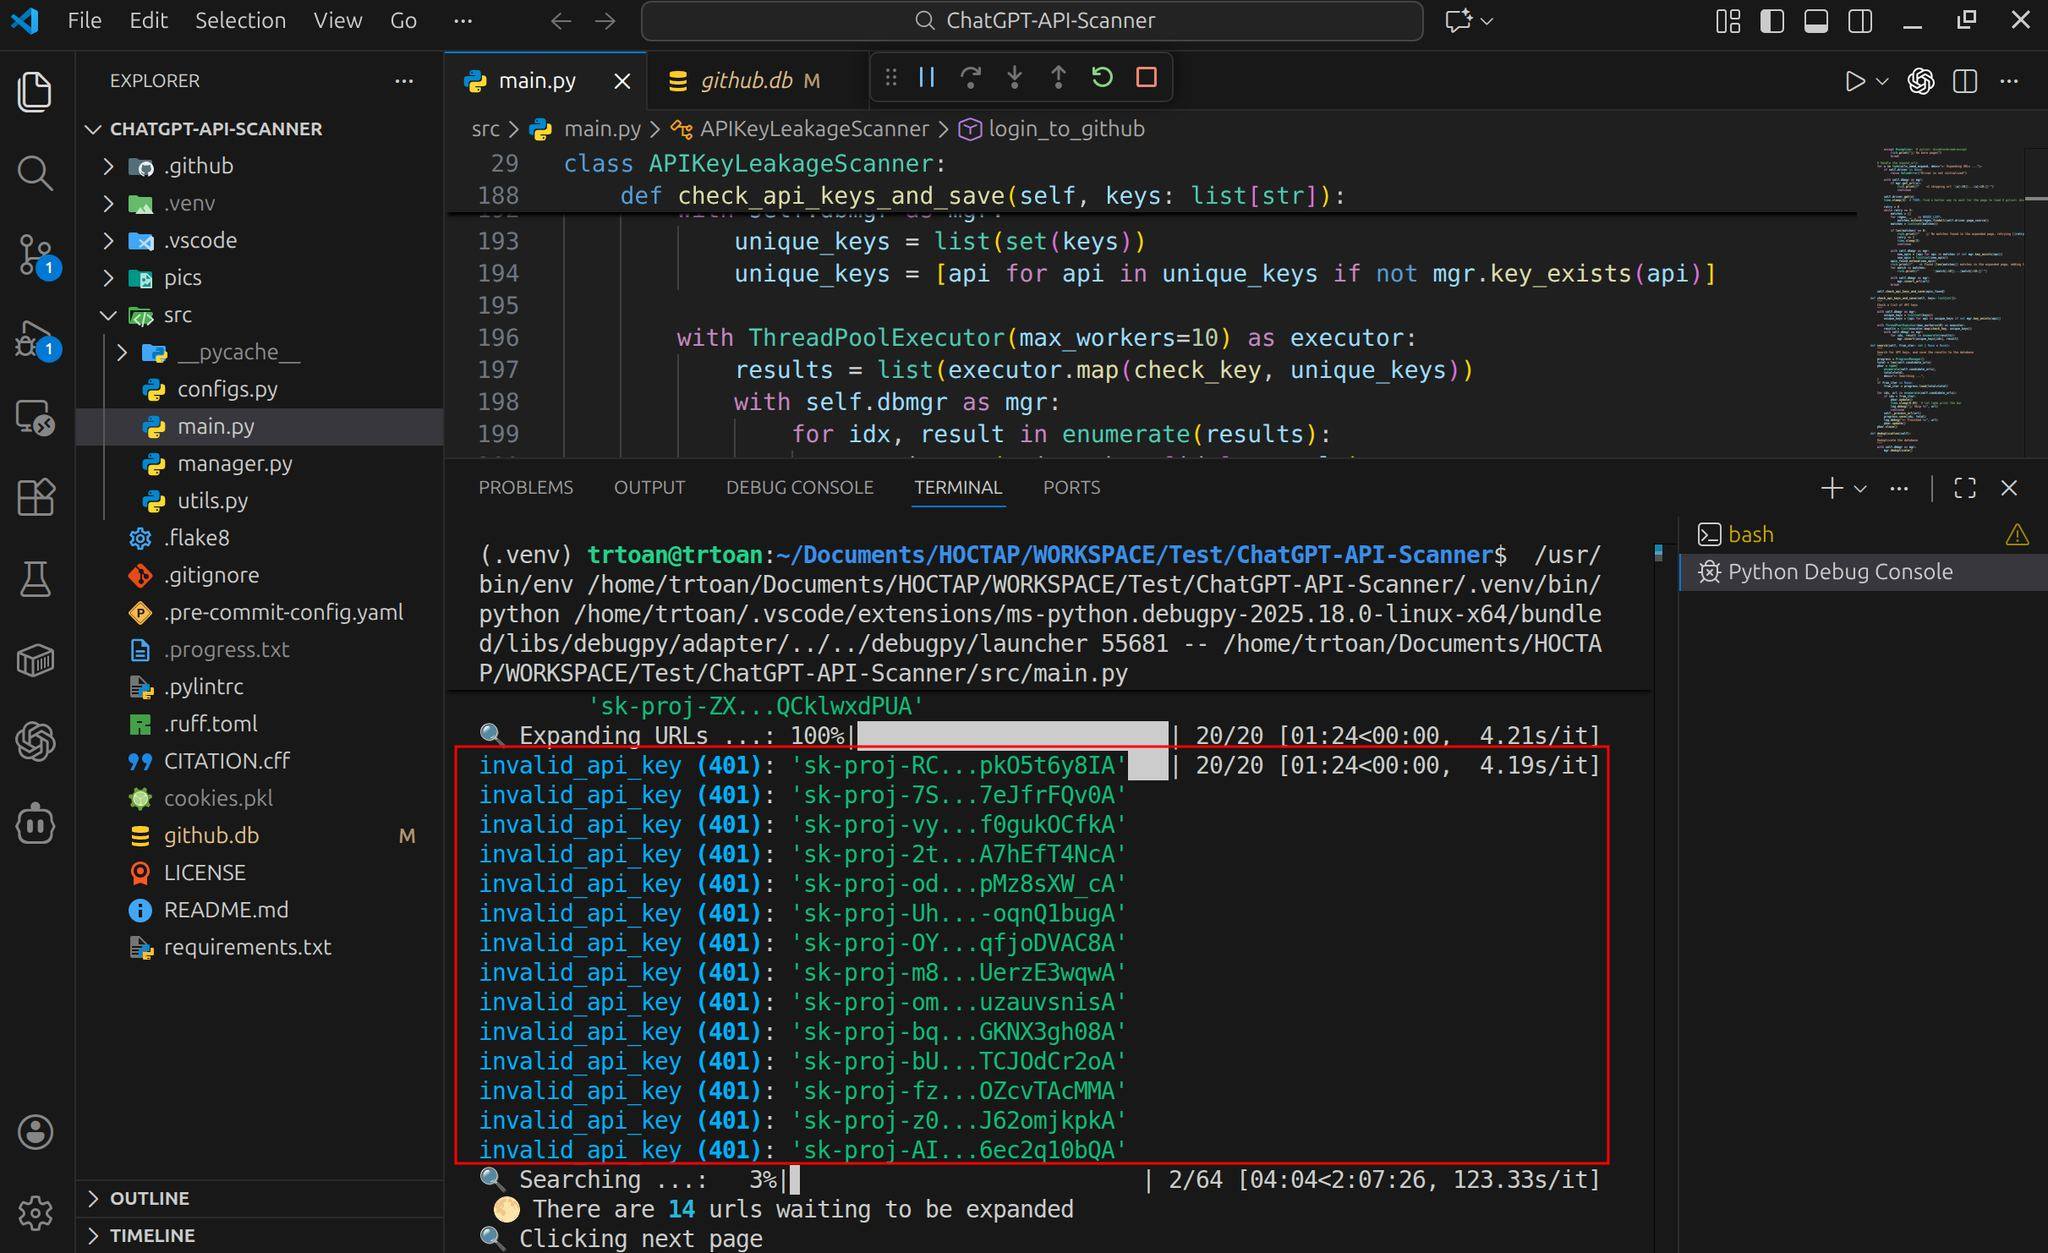
Task: Switch to the DEBUG CONSOLE tab
Action: coord(799,488)
